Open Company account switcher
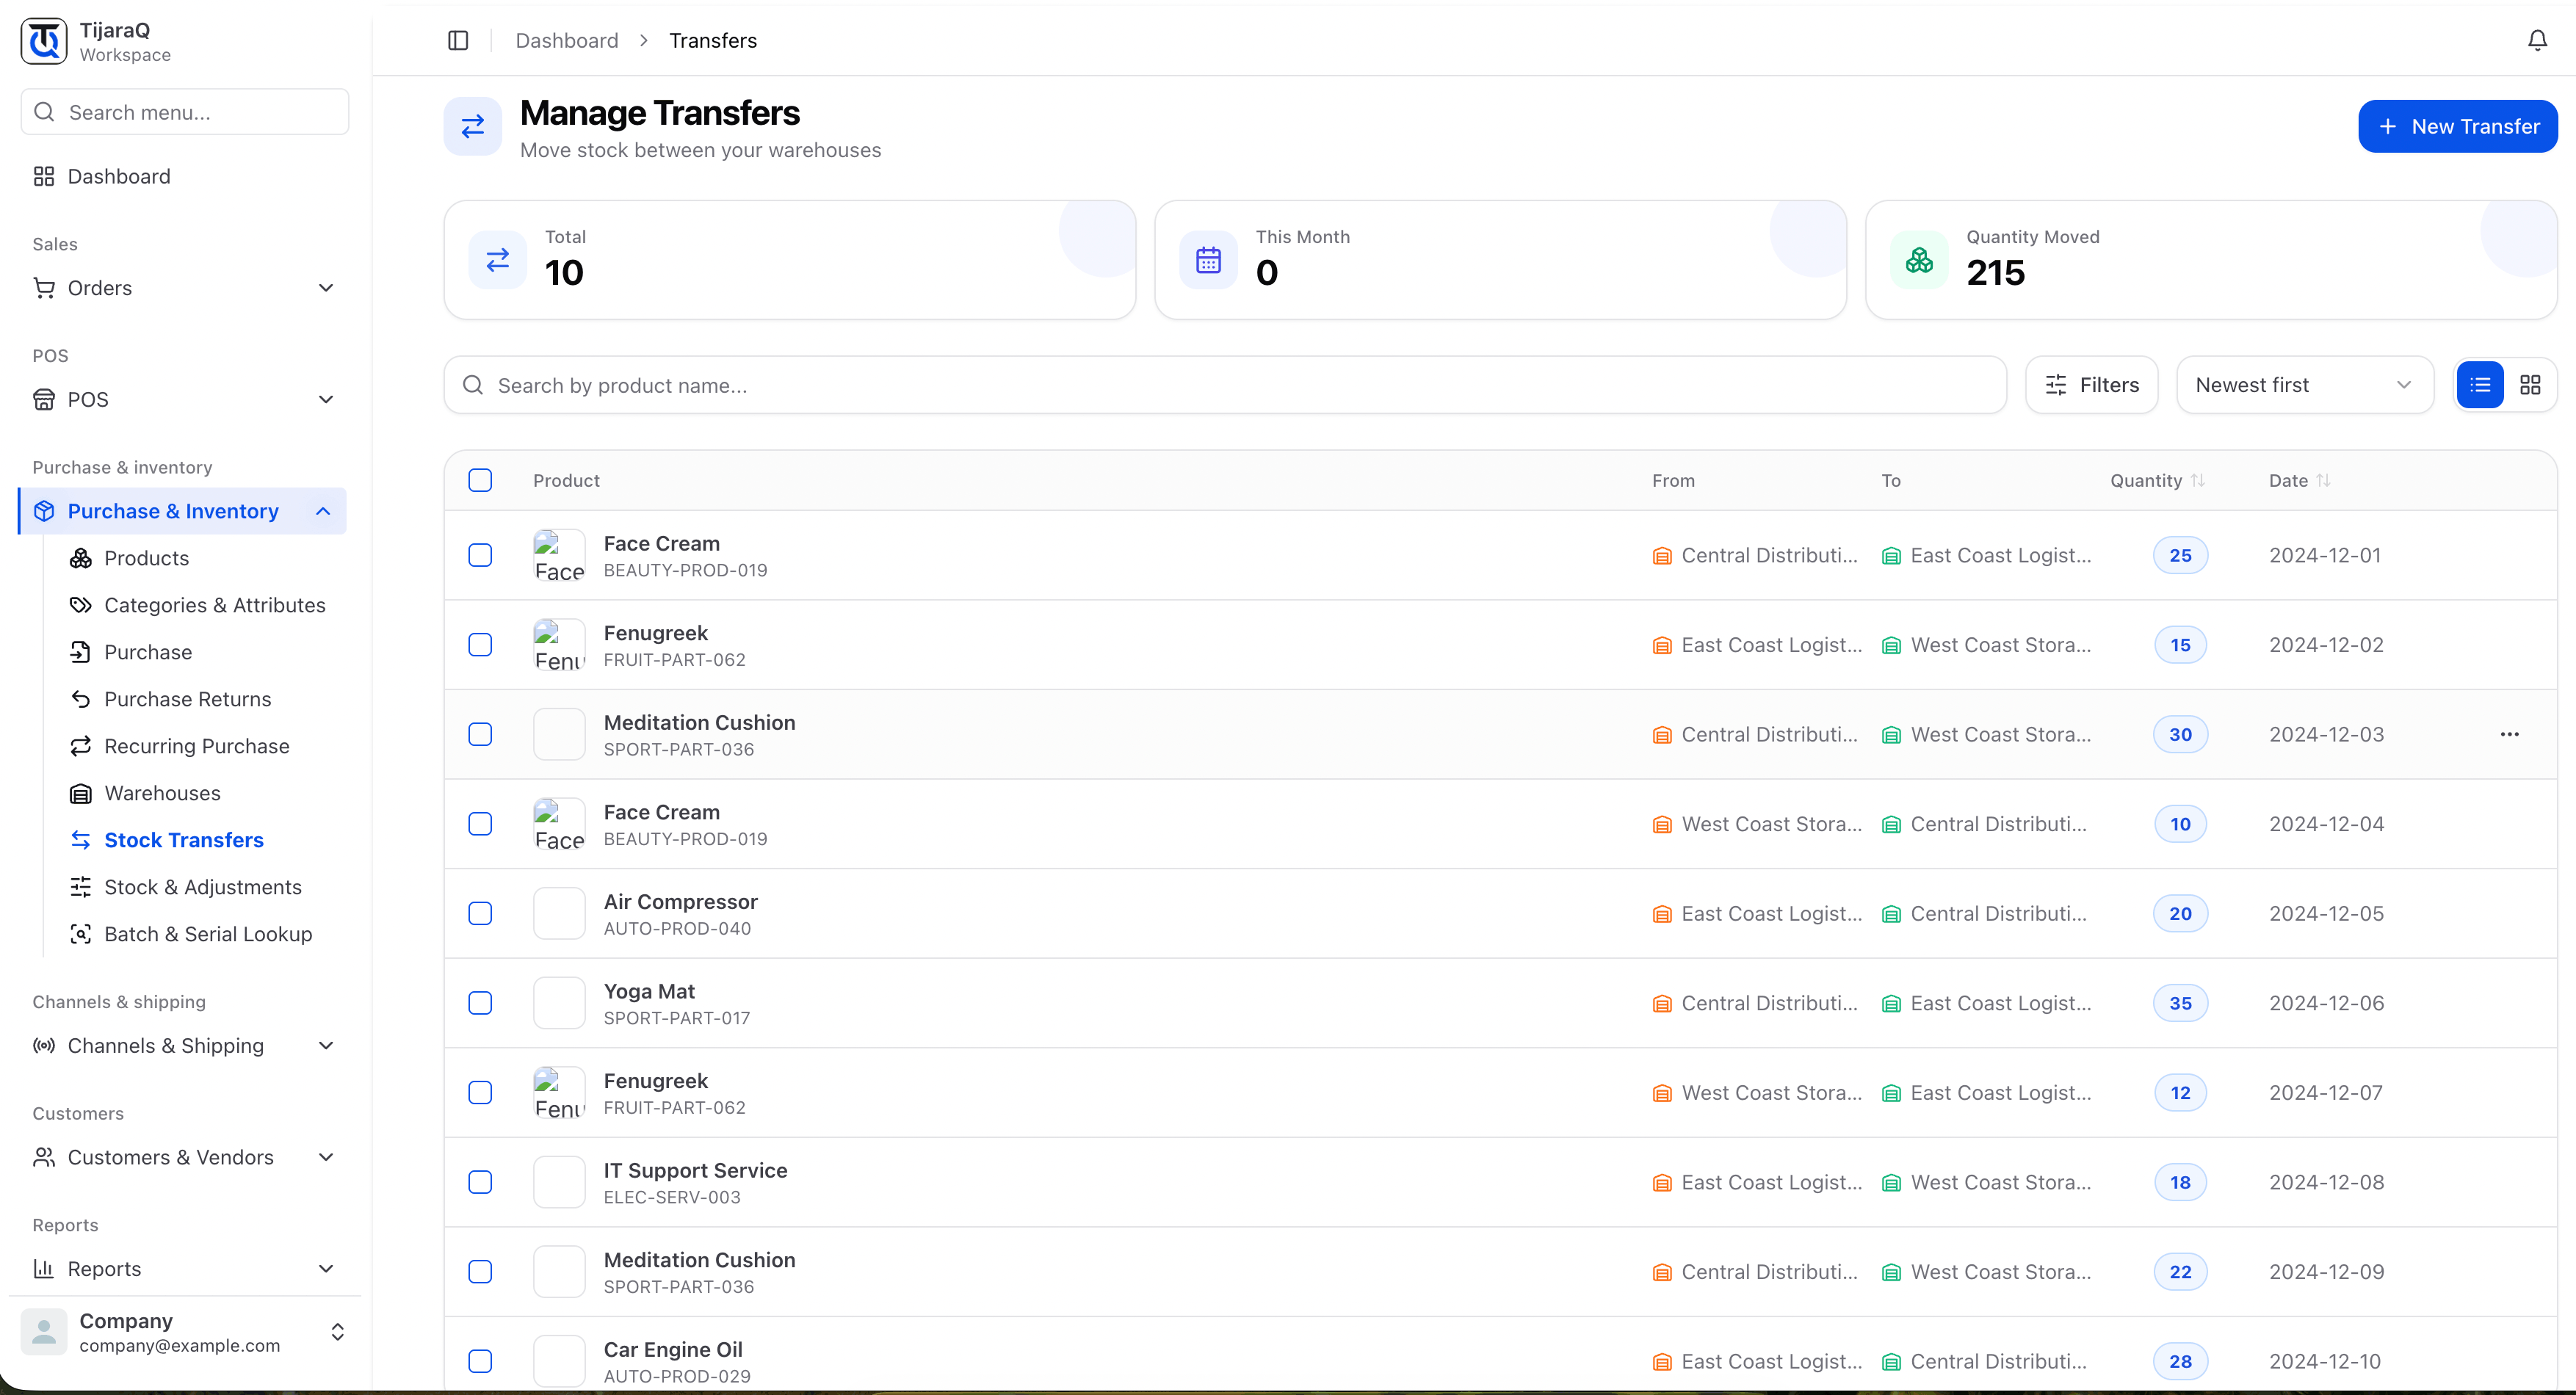This screenshot has height=1395, width=2576. coord(184,1332)
